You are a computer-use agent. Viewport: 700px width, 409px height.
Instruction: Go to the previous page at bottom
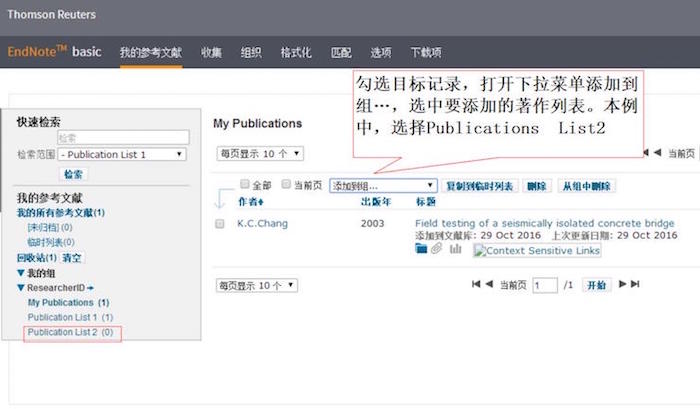490,285
